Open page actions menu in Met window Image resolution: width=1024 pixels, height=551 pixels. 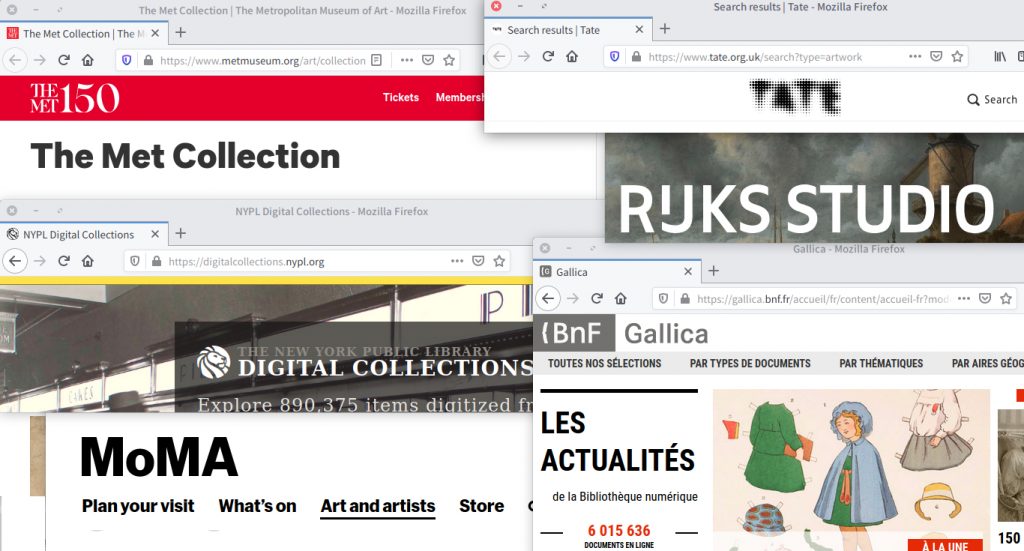[x=407, y=60]
